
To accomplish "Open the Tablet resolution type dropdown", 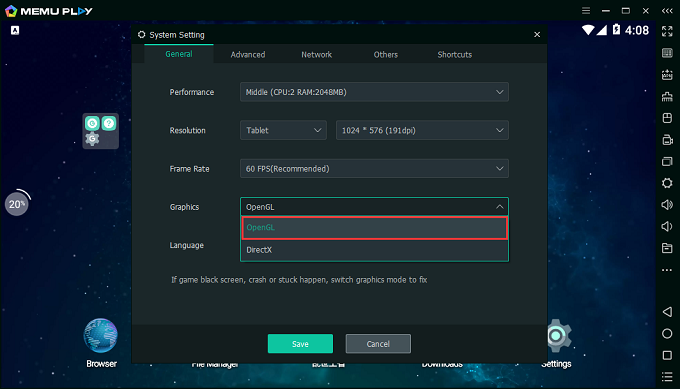I will pos(283,130).
